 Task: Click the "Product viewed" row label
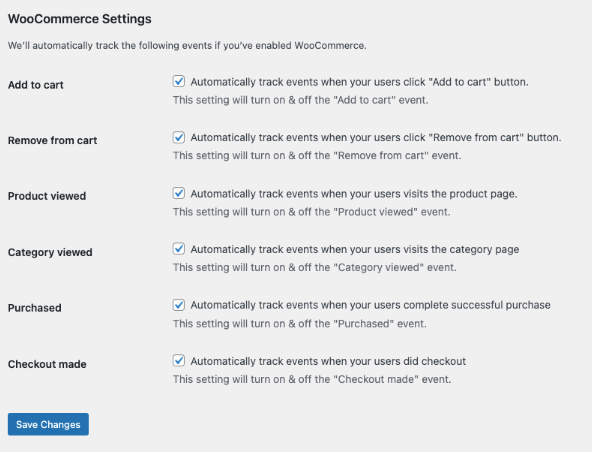pos(47,196)
